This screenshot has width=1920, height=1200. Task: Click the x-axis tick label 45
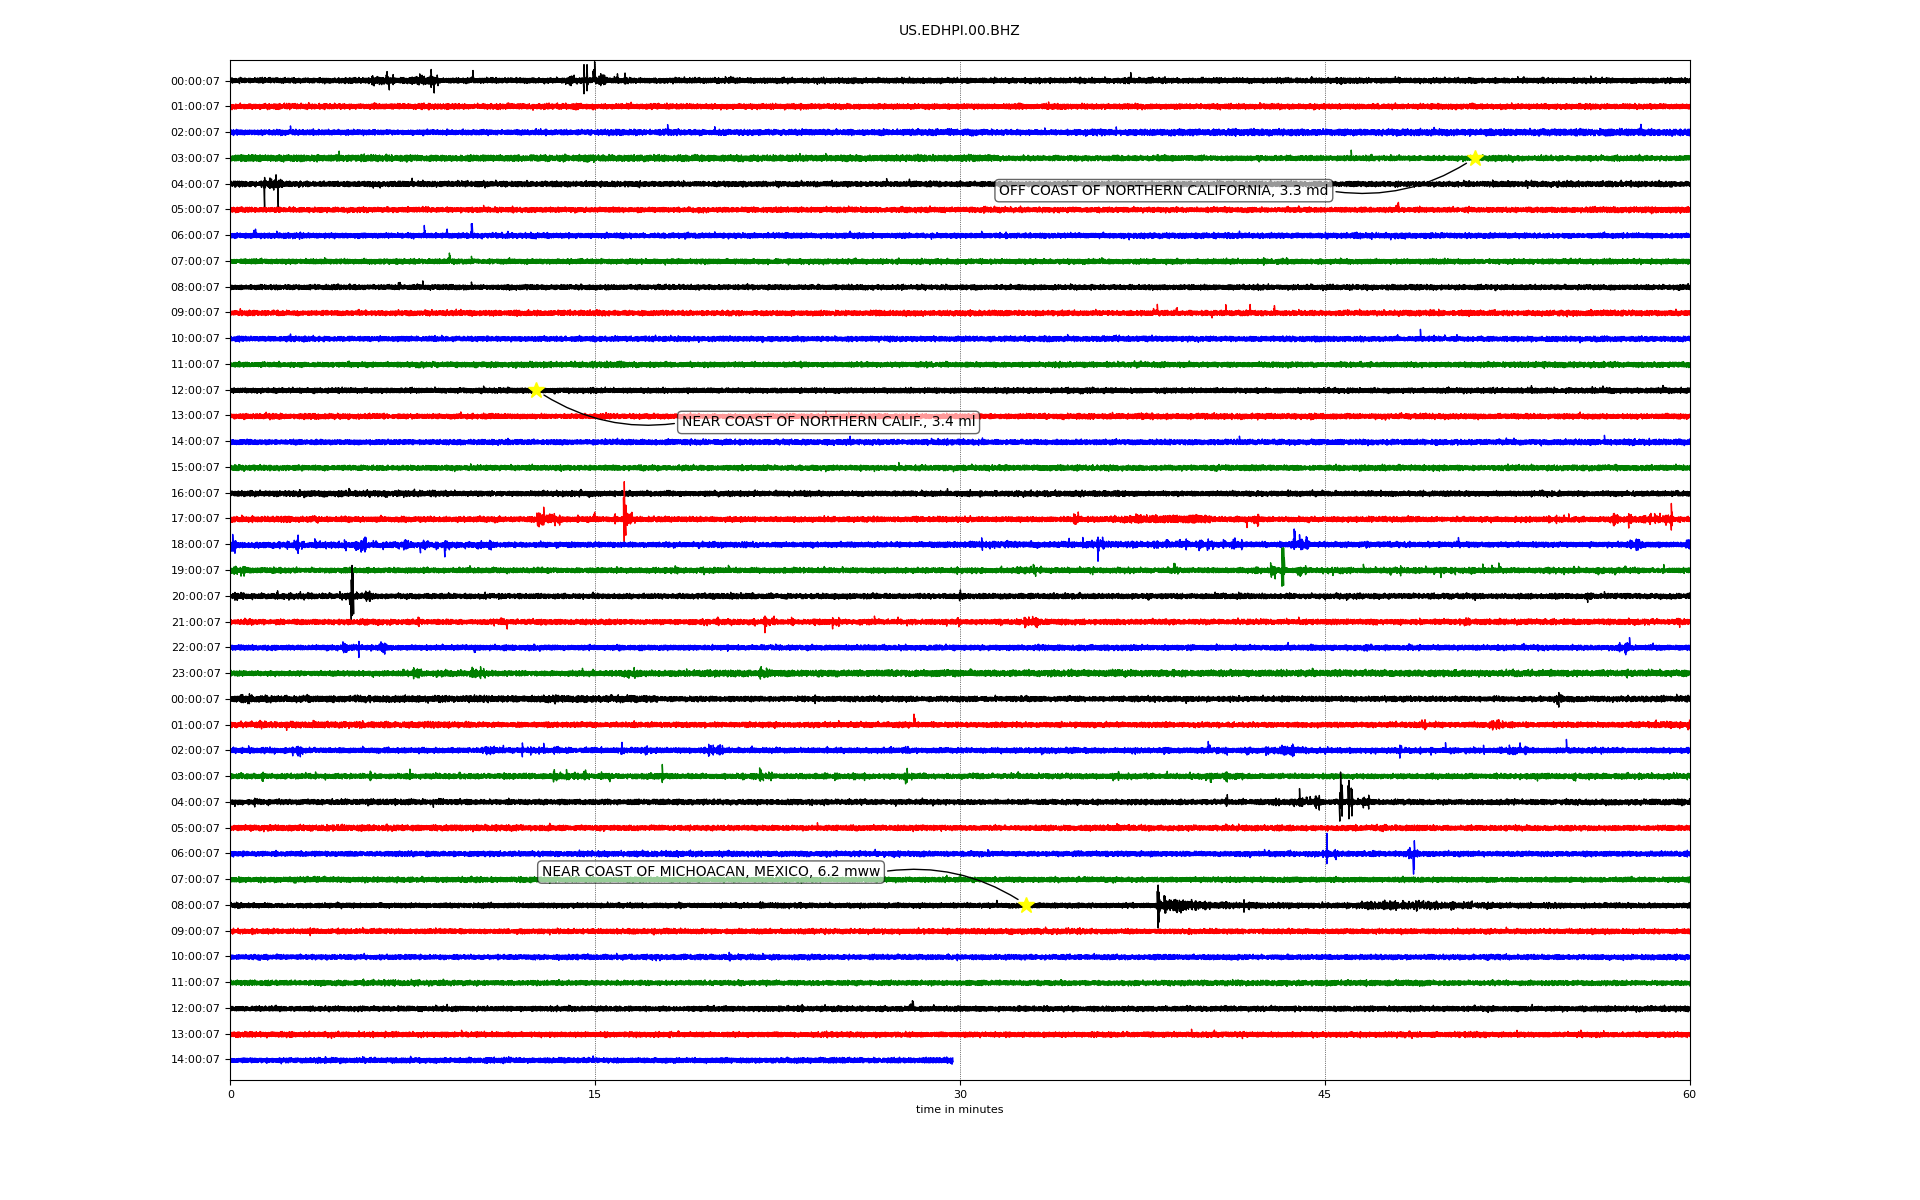click(1325, 1094)
